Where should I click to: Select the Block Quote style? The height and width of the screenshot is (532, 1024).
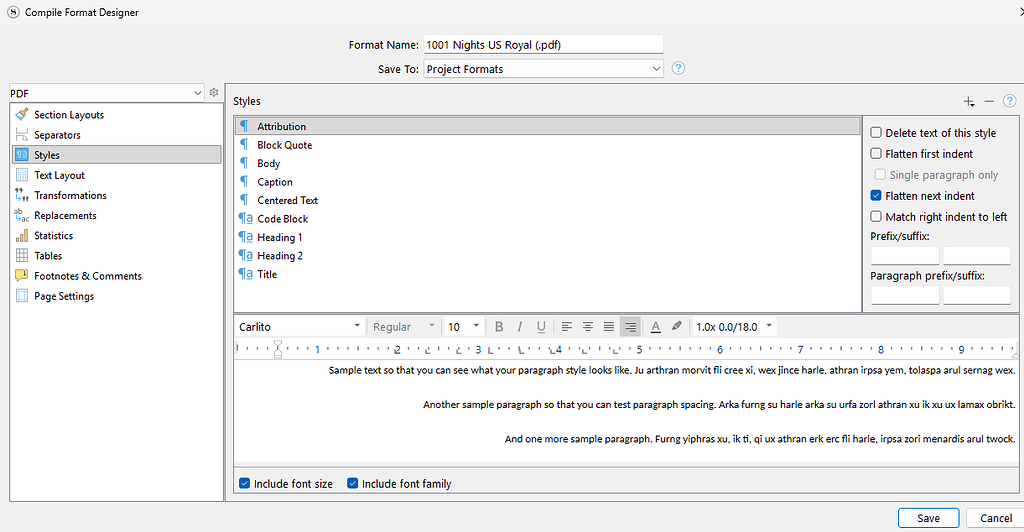[547, 145]
